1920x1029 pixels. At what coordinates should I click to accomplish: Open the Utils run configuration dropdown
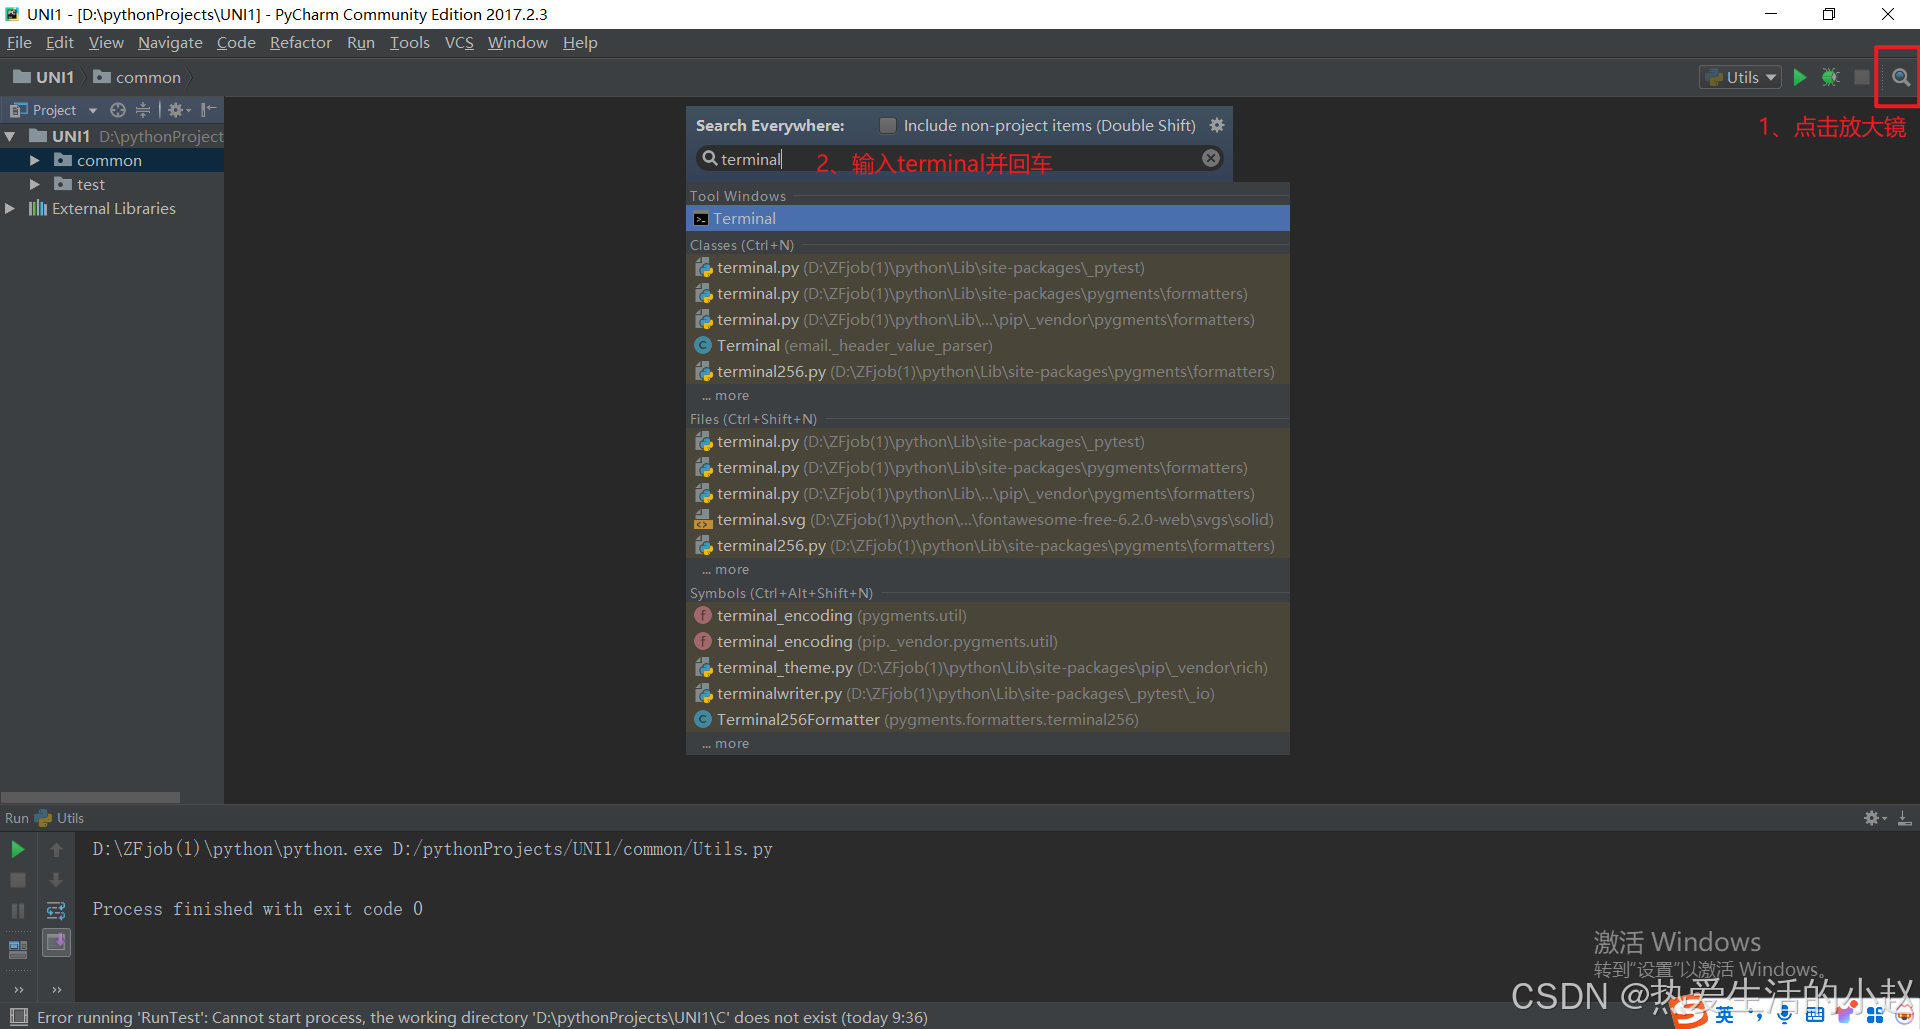click(x=1740, y=77)
